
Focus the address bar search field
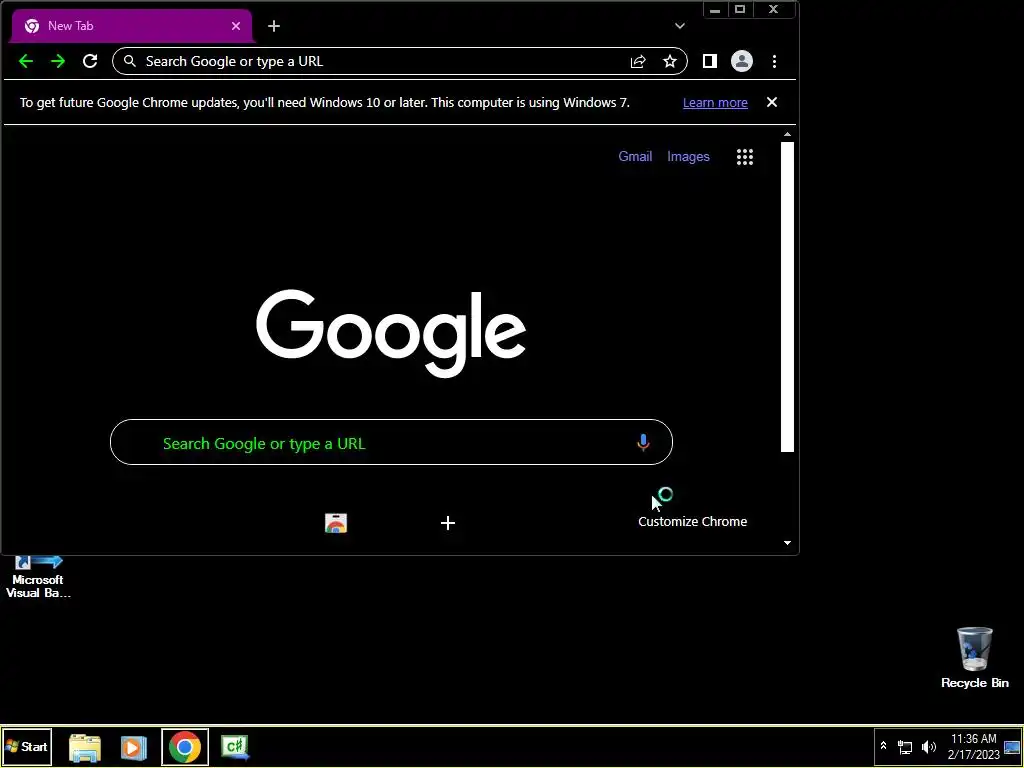tap(400, 61)
